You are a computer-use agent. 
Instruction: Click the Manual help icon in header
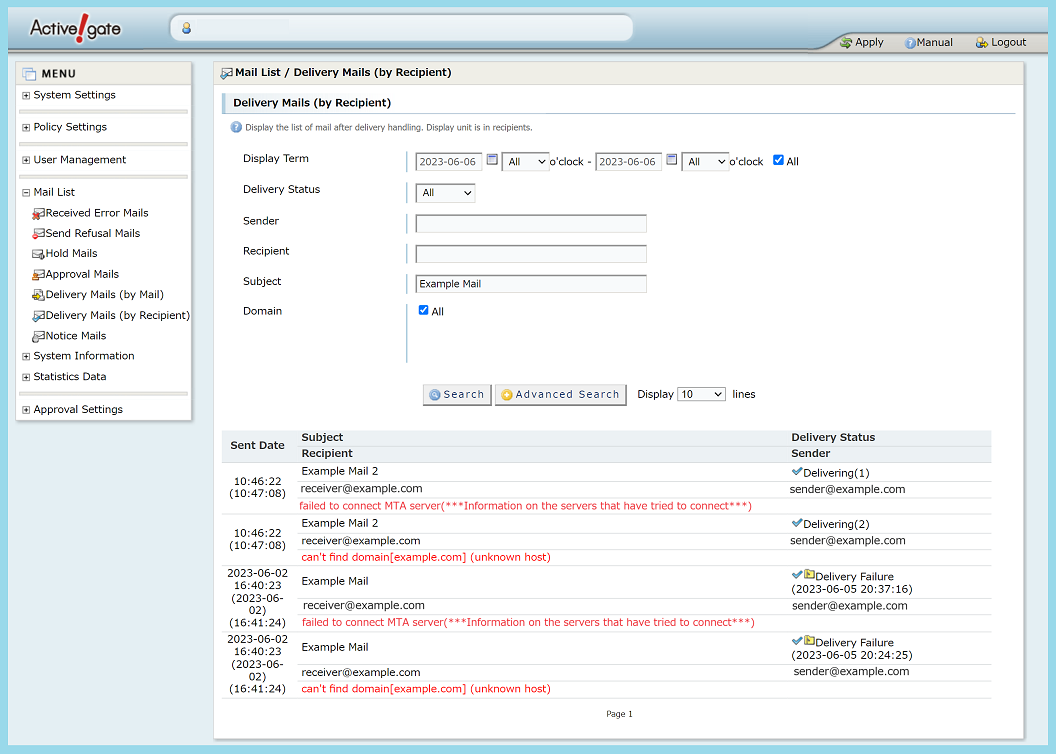click(x=910, y=43)
